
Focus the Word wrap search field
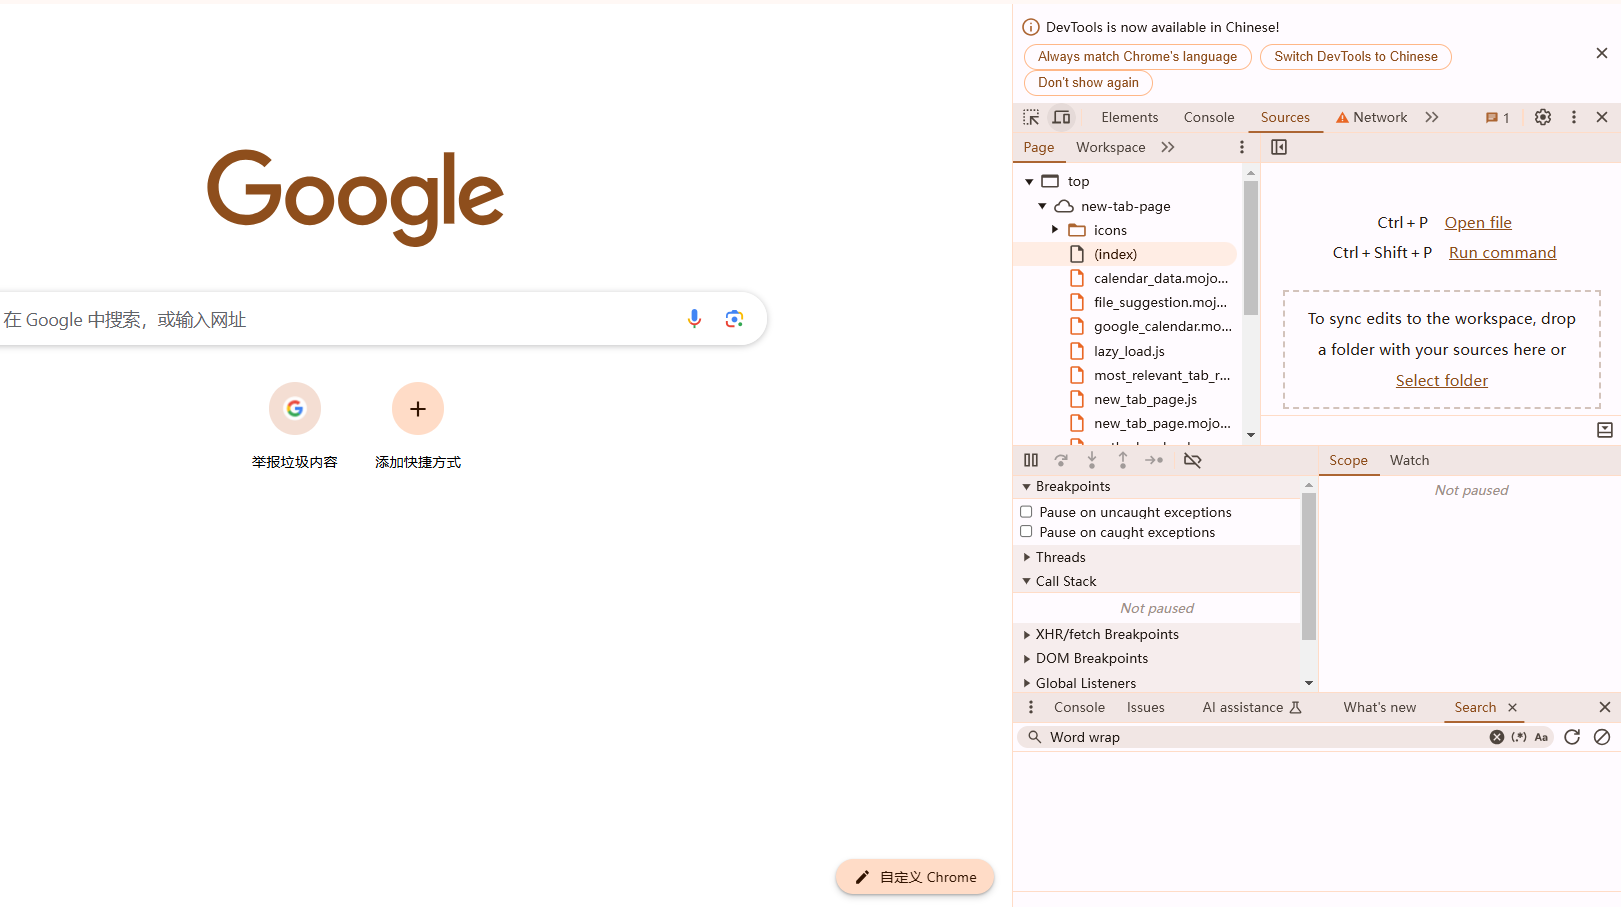[1265, 737]
